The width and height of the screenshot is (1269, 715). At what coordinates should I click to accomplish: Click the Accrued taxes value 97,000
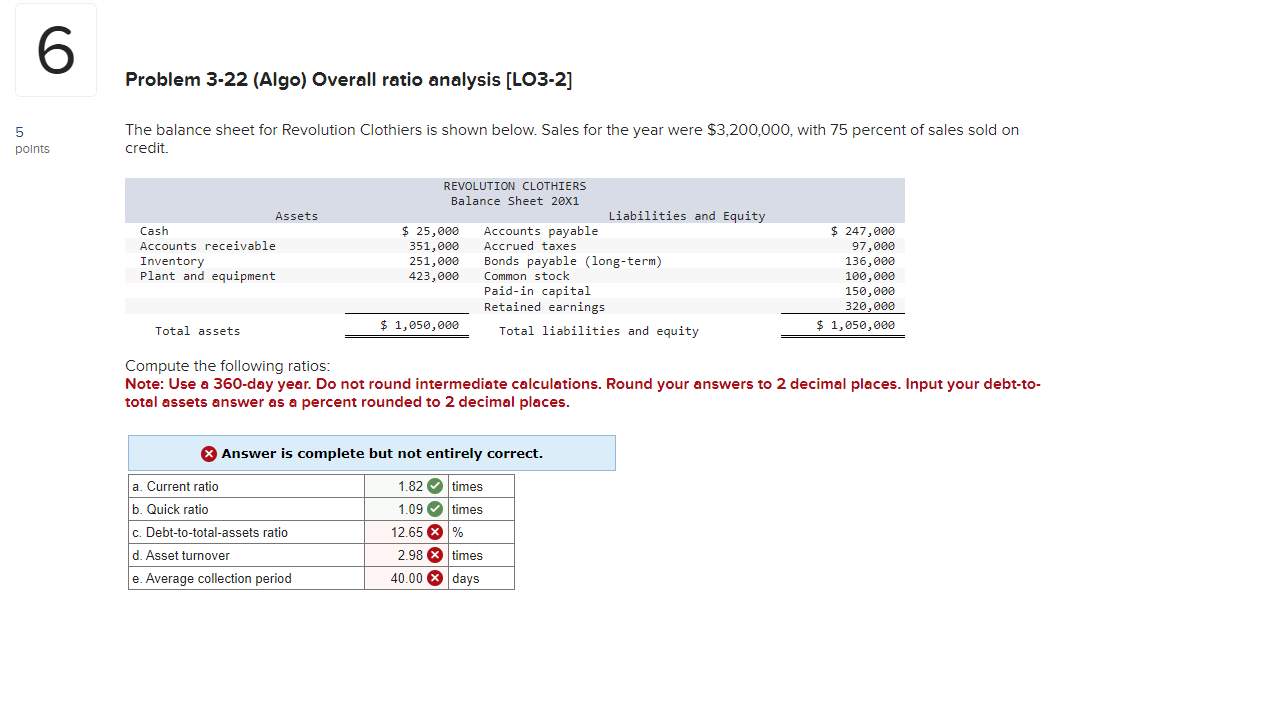click(x=873, y=246)
